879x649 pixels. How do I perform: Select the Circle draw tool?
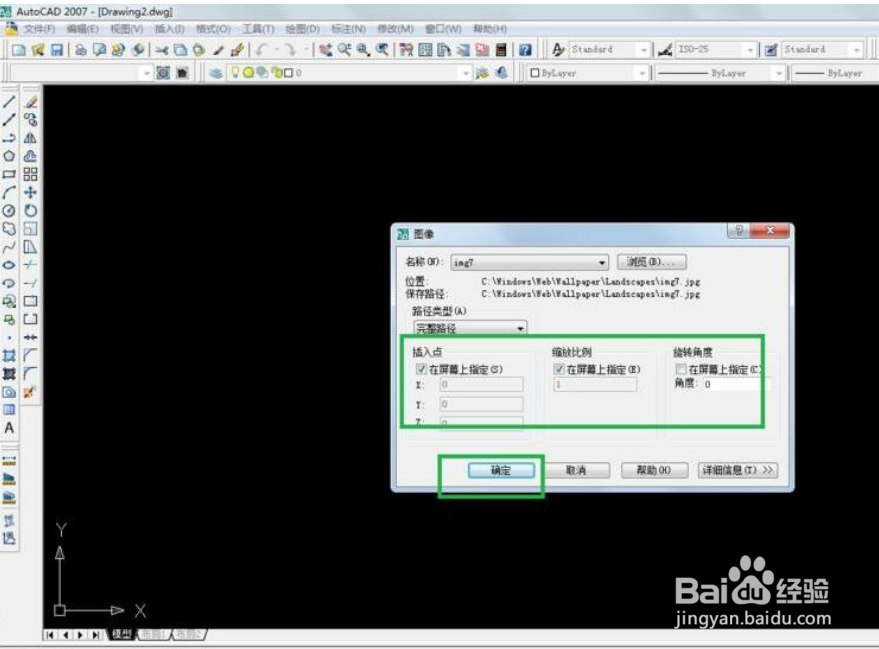click(9, 211)
